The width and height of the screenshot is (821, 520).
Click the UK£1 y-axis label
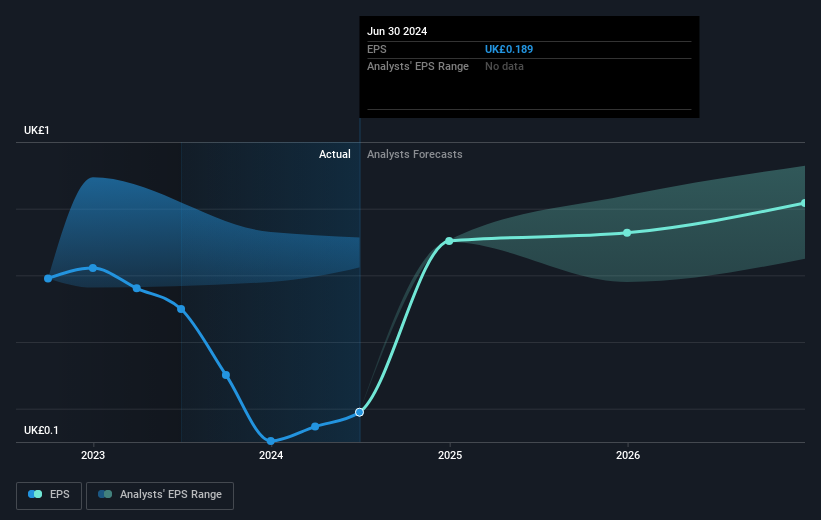click(x=37, y=130)
